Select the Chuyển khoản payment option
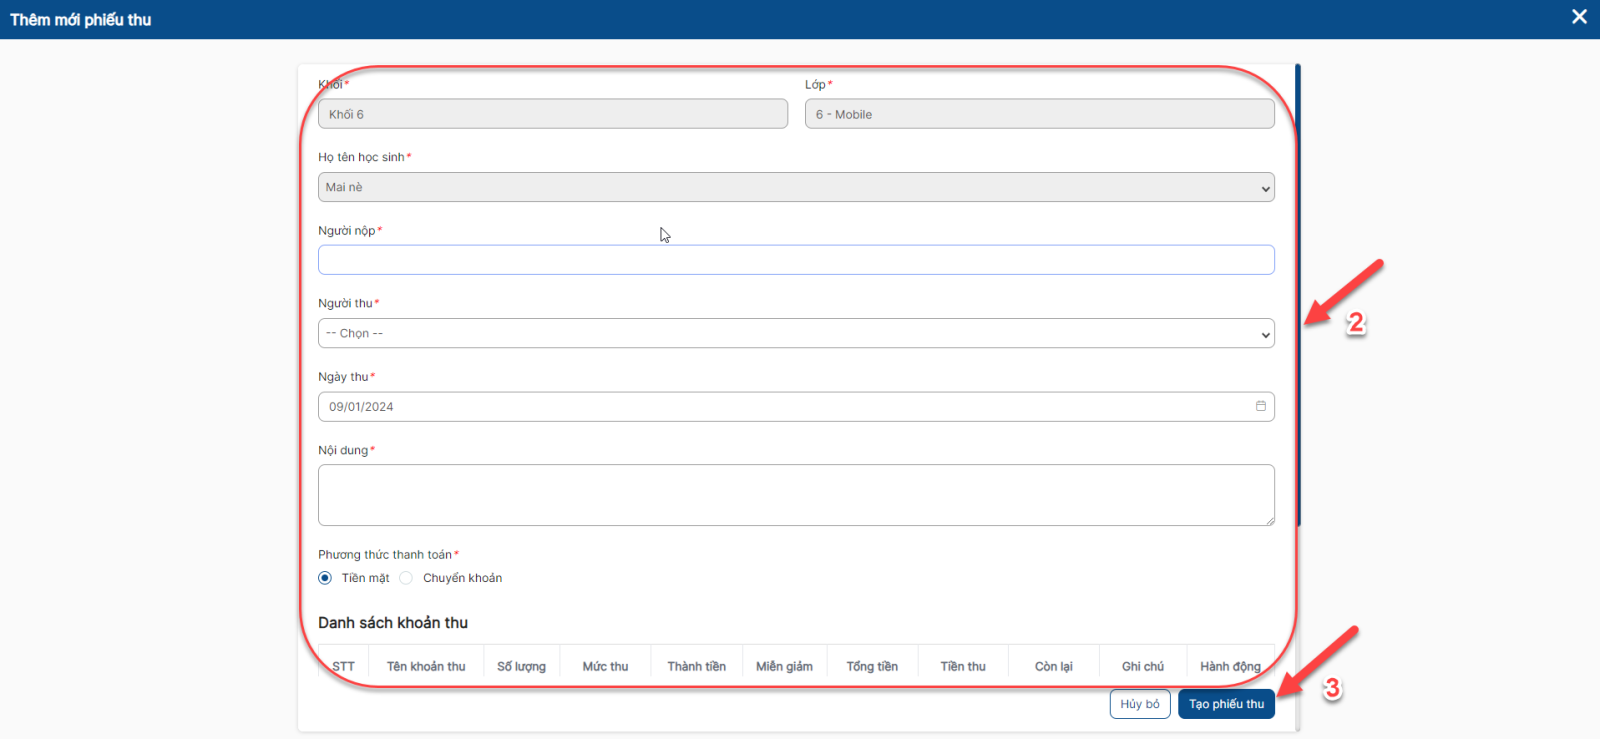The height and width of the screenshot is (739, 1600). (406, 578)
